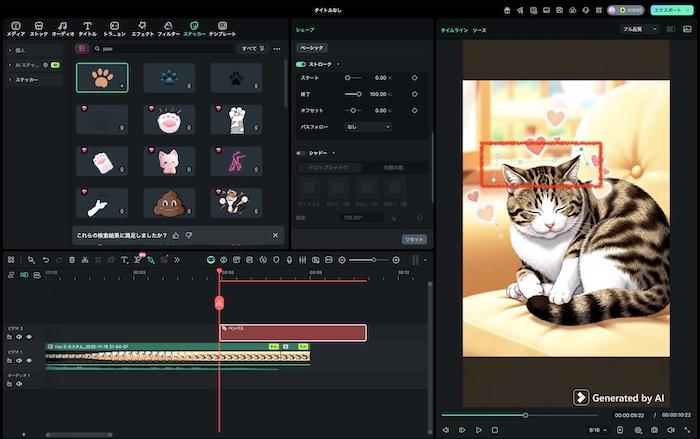Screen dimensions: 700x439
Task: Toggle the Stroke (ストローク) switch
Action: [301, 63]
